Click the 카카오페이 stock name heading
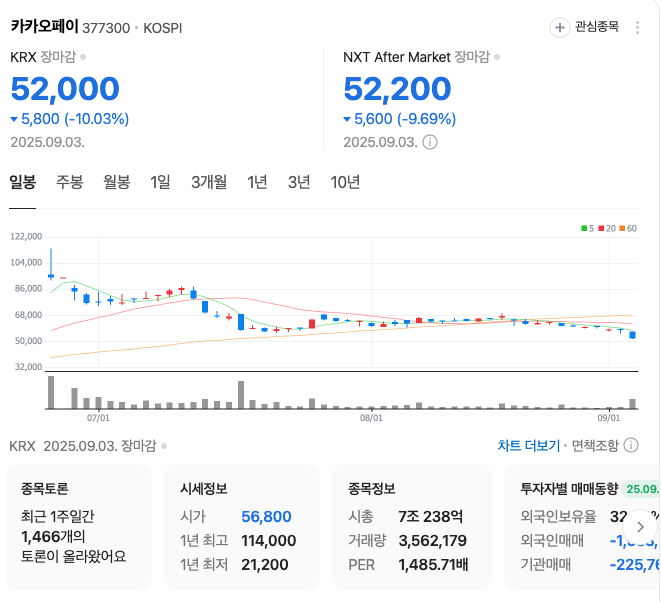Viewport: 661px width, 602px height. 44,27
